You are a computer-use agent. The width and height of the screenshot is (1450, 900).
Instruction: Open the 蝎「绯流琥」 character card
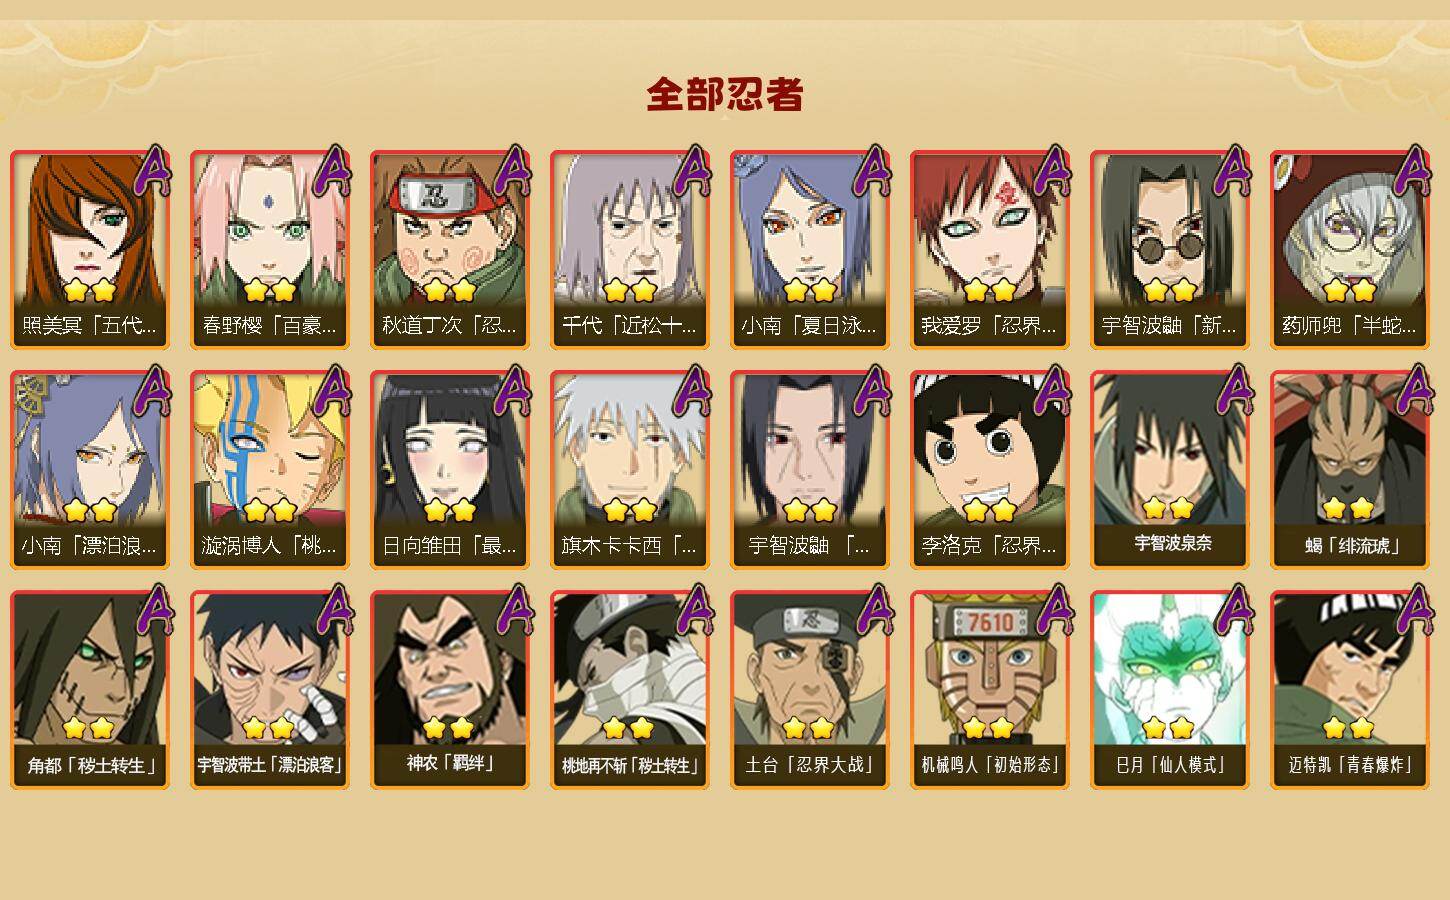(1350, 470)
